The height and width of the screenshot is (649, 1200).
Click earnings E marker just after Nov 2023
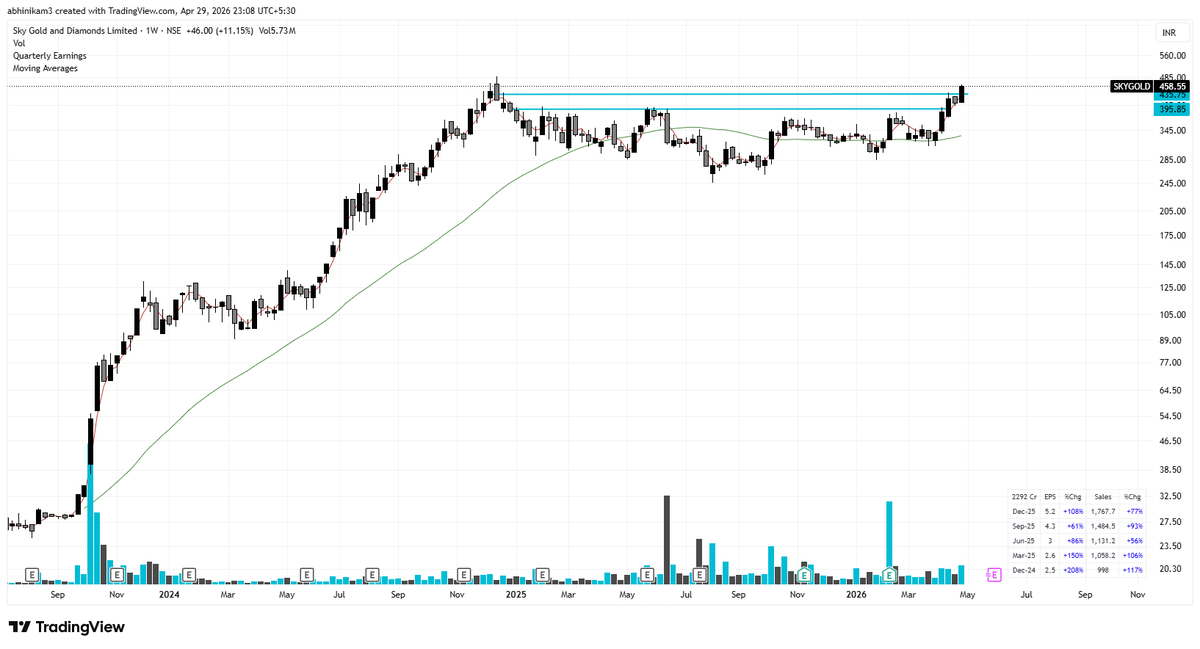(x=117, y=575)
